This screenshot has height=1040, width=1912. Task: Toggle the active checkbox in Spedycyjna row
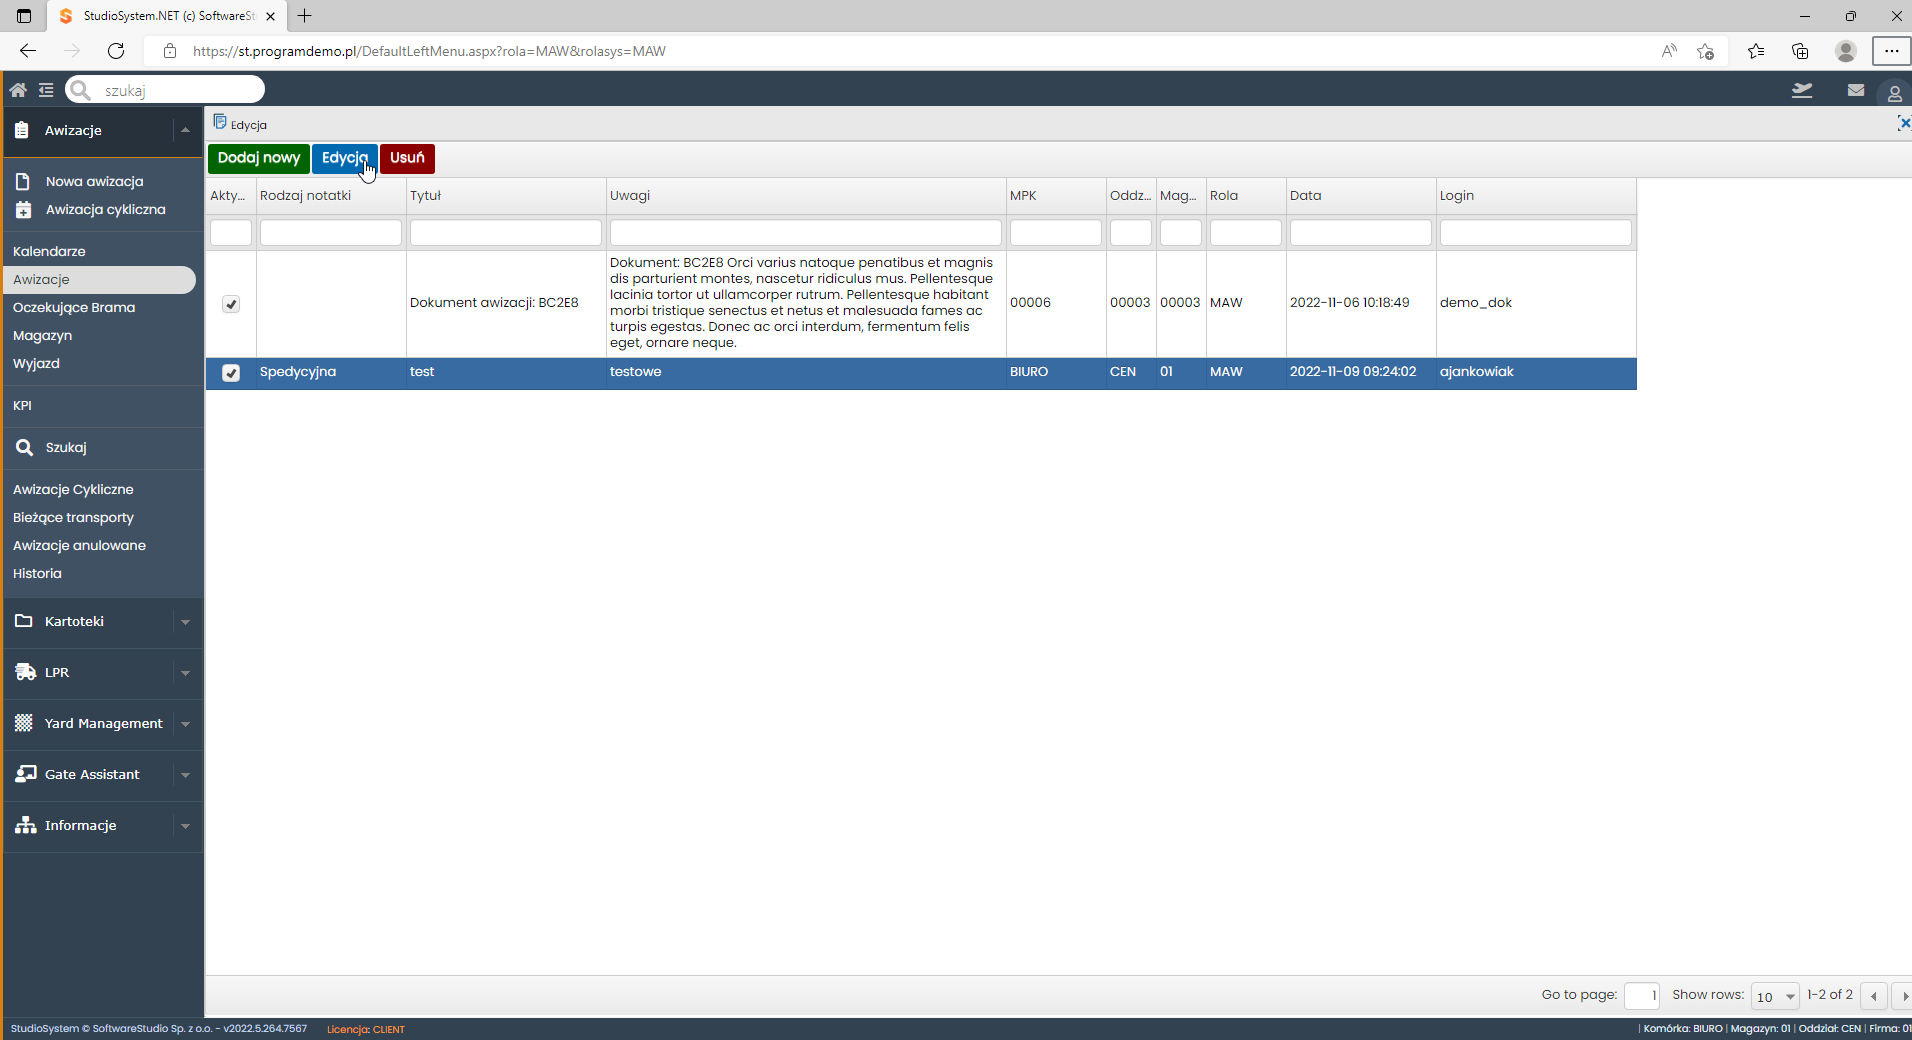pyautogui.click(x=231, y=373)
